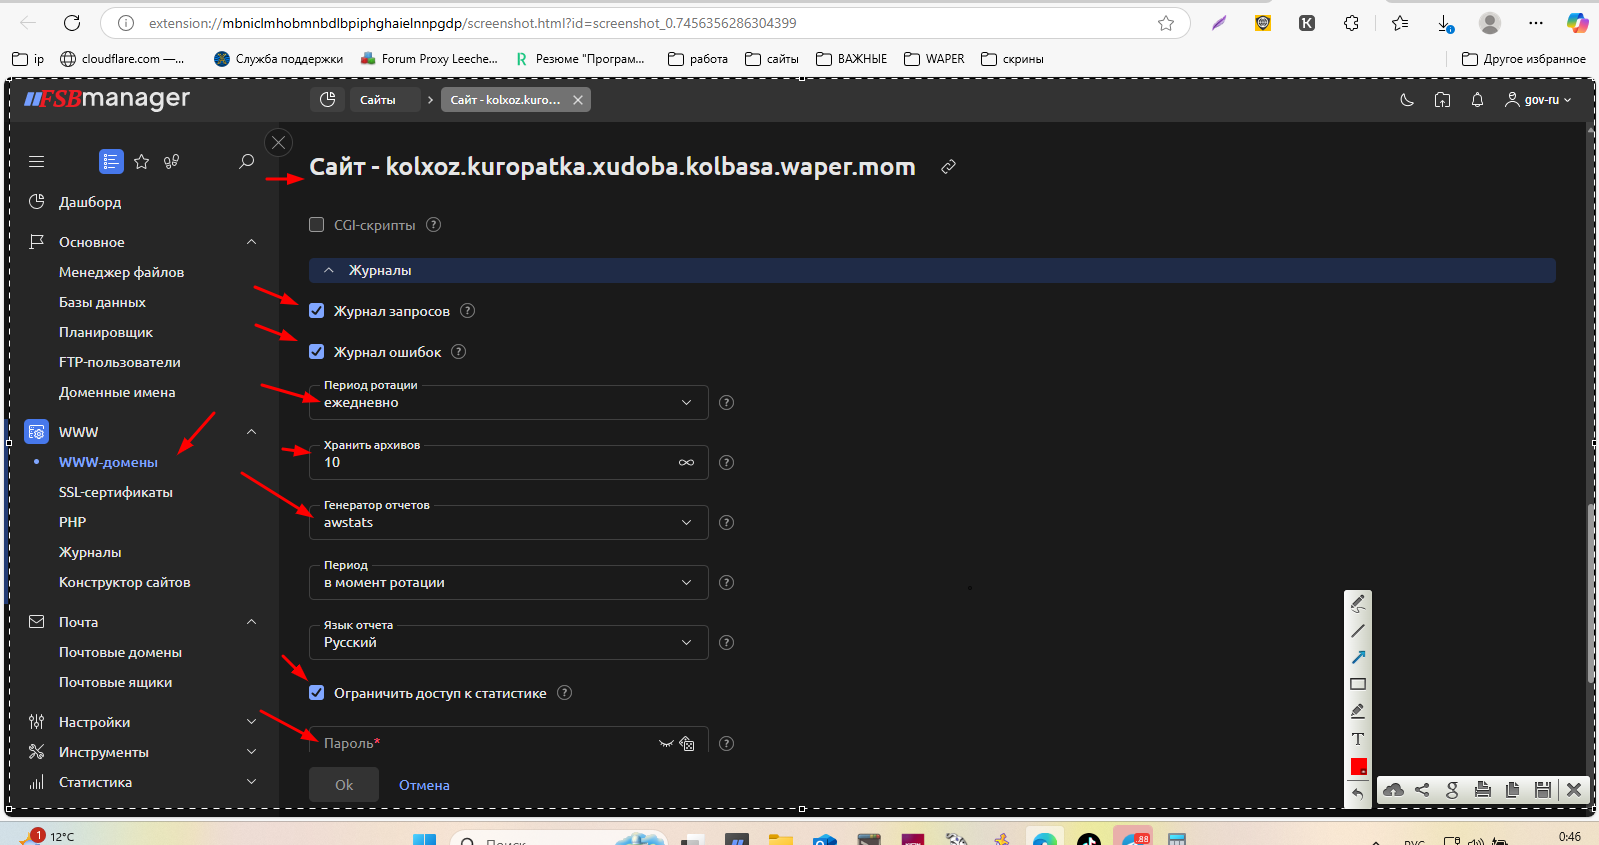
Task: Click help icon next to Генератор отчетов
Action: [x=727, y=522]
